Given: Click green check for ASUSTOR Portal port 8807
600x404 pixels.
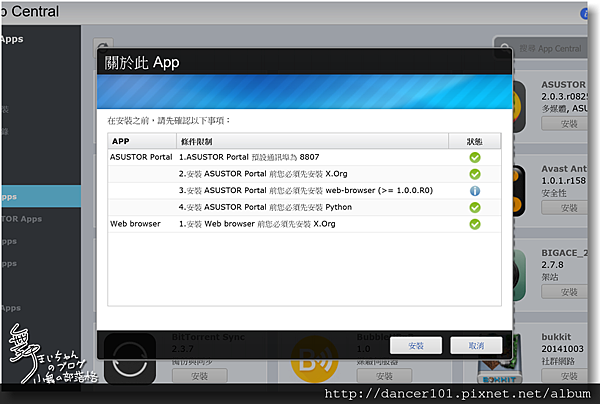Looking at the screenshot, I should click(475, 157).
